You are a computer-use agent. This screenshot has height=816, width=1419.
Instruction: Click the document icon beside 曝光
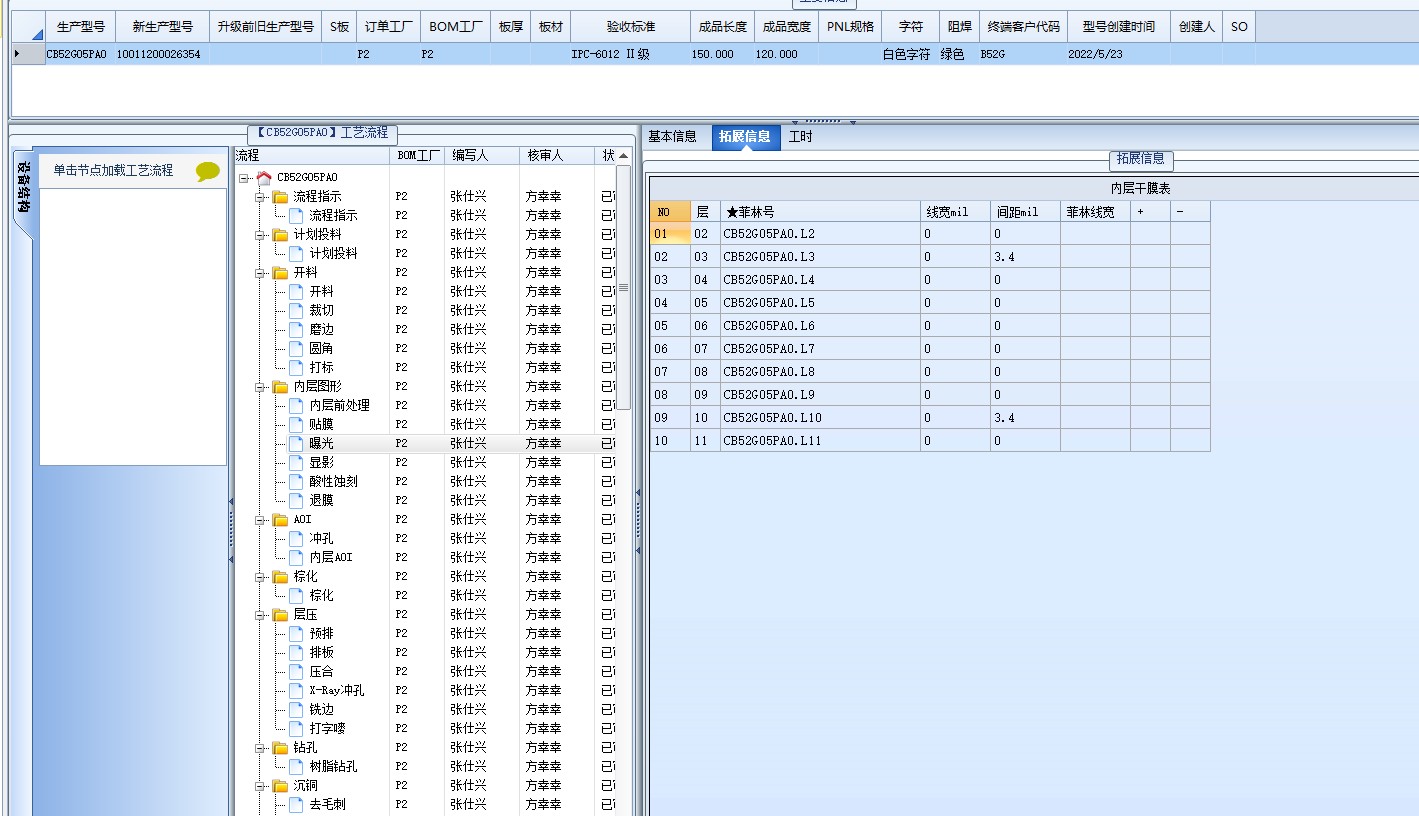(296, 443)
